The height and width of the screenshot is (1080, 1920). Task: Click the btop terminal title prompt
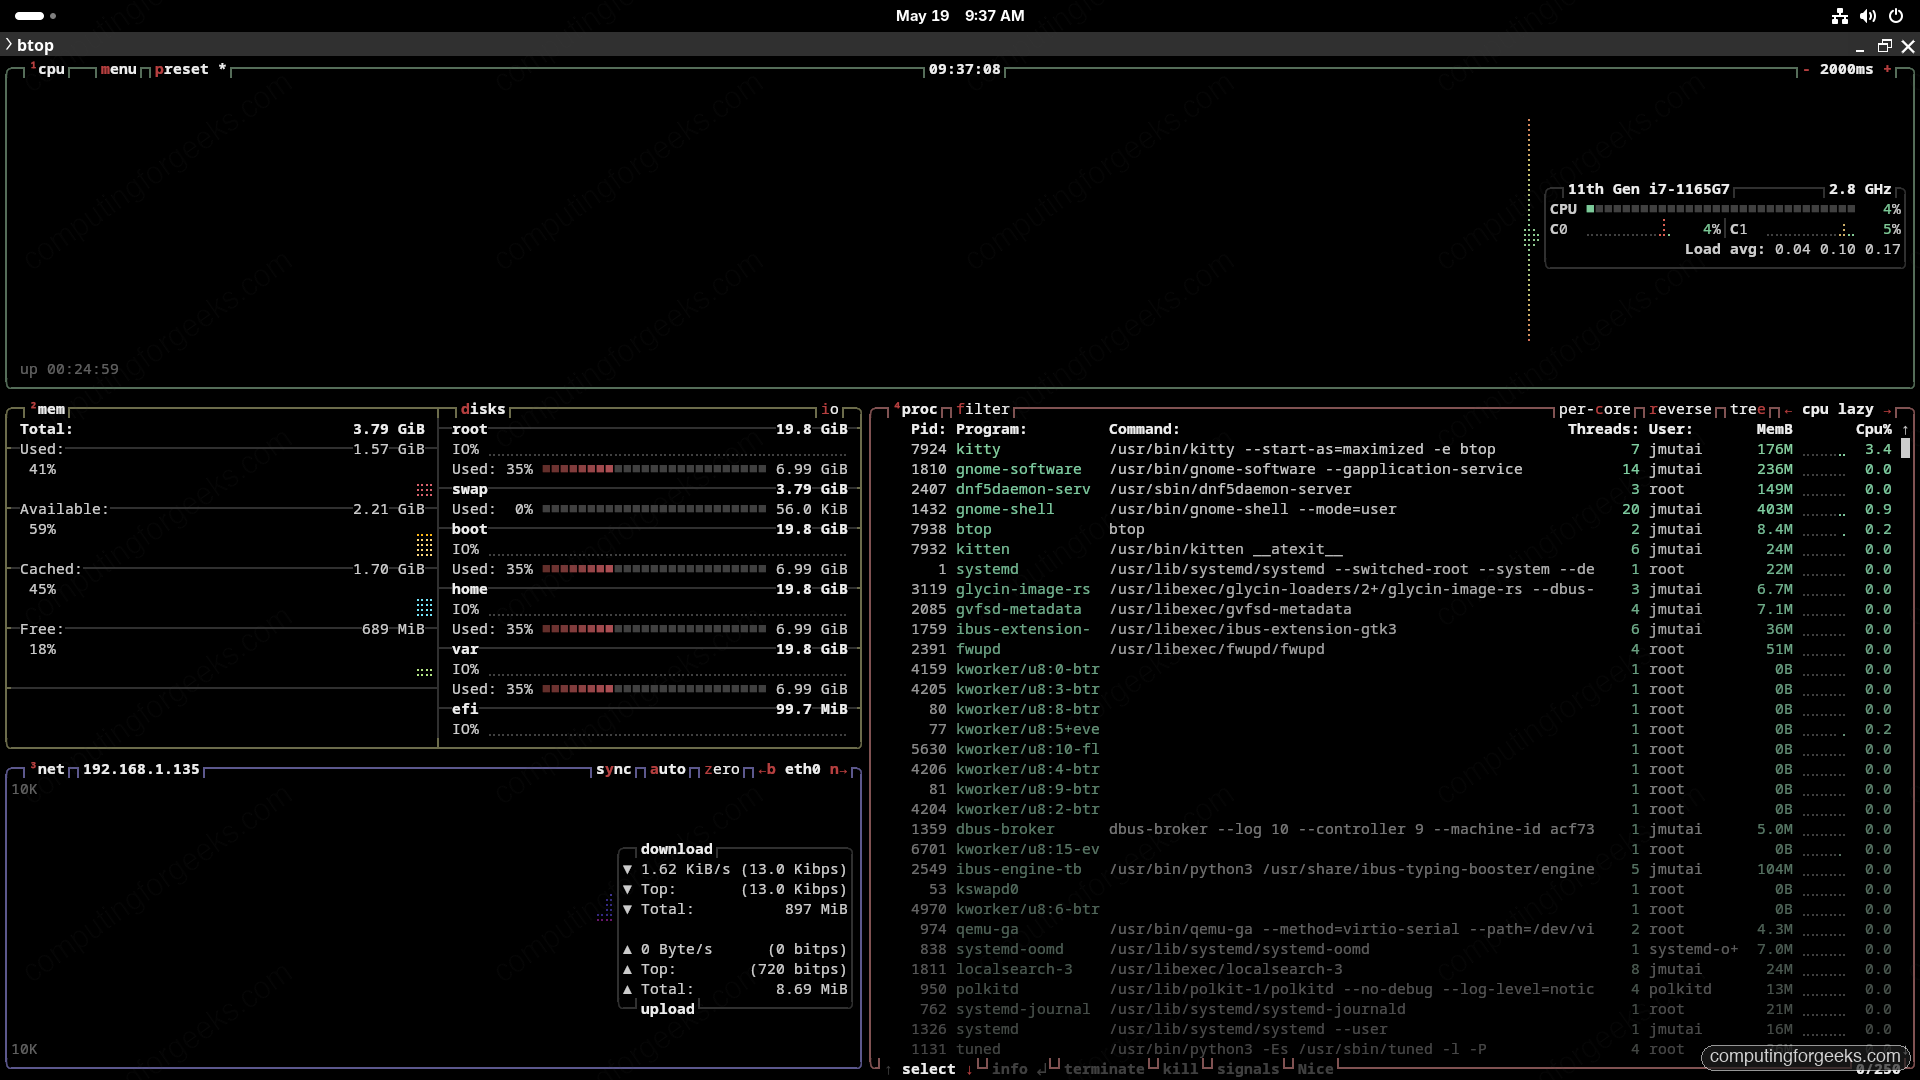(29, 45)
